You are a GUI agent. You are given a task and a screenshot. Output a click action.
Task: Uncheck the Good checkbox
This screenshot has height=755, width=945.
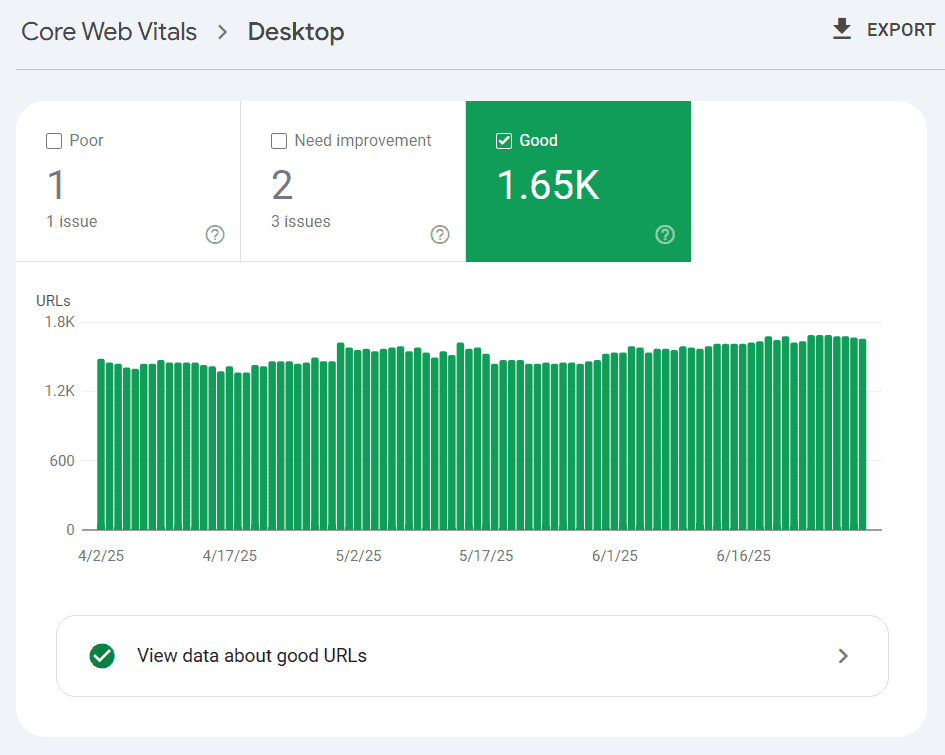504,141
